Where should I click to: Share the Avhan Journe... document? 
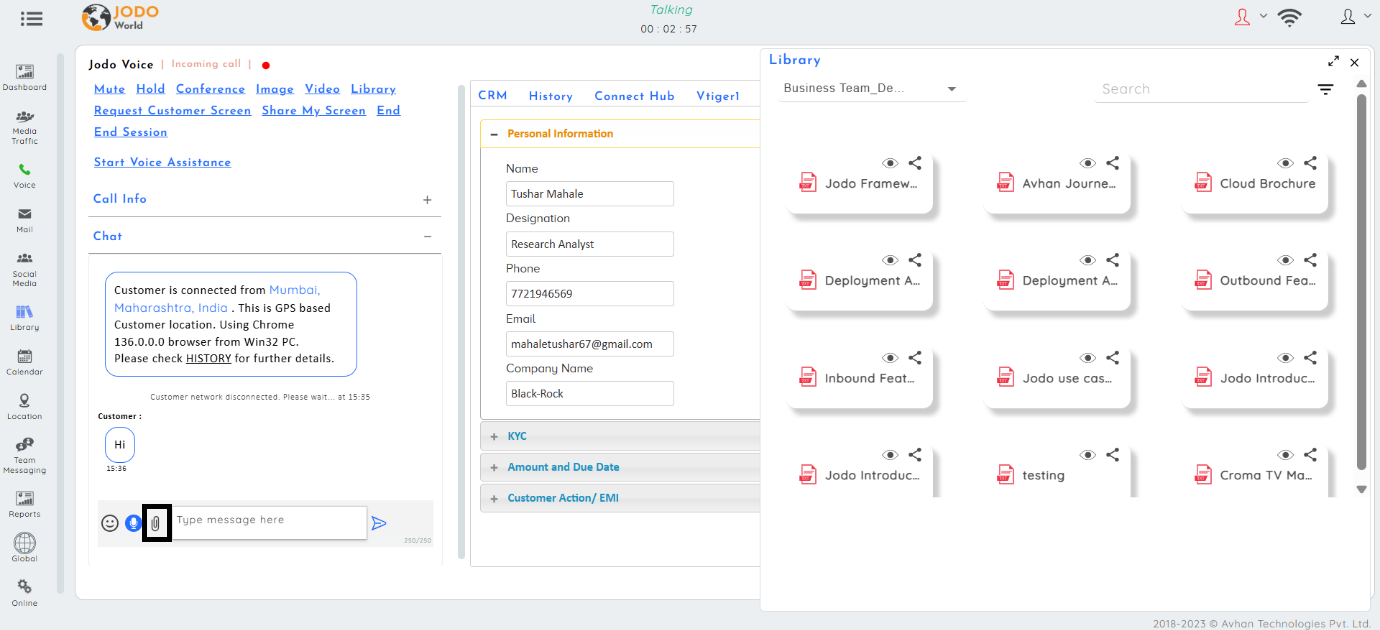(1112, 162)
